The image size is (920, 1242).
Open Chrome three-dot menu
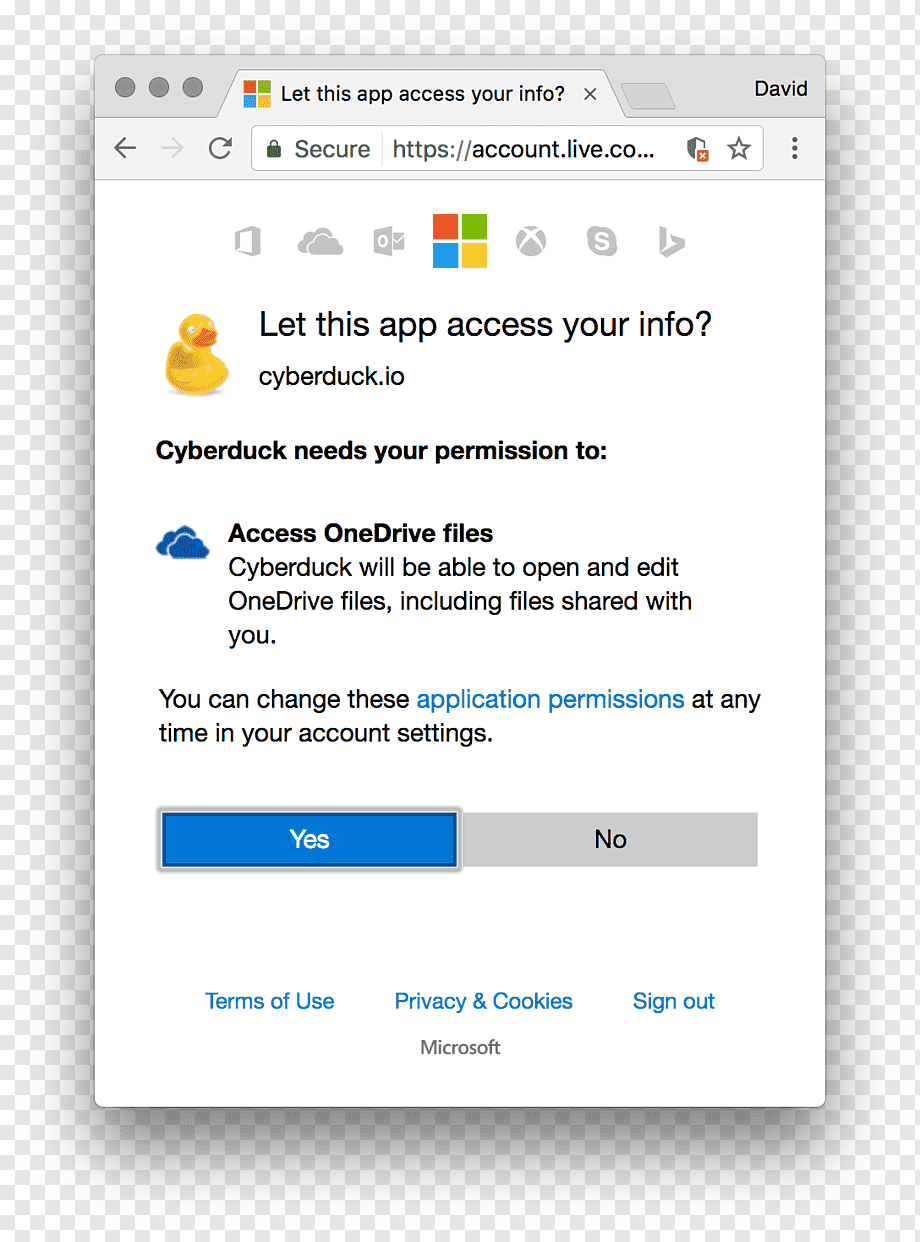[x=795, y=149]
